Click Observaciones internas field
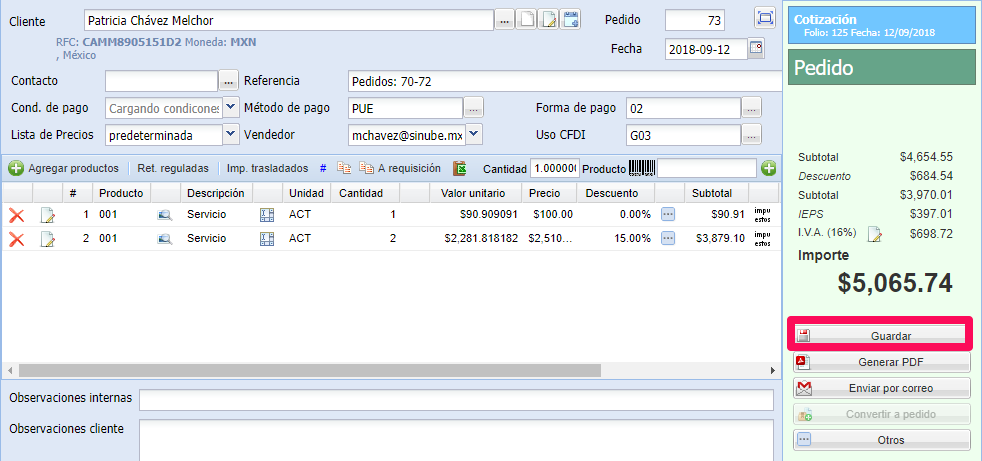 coord(457,400)
